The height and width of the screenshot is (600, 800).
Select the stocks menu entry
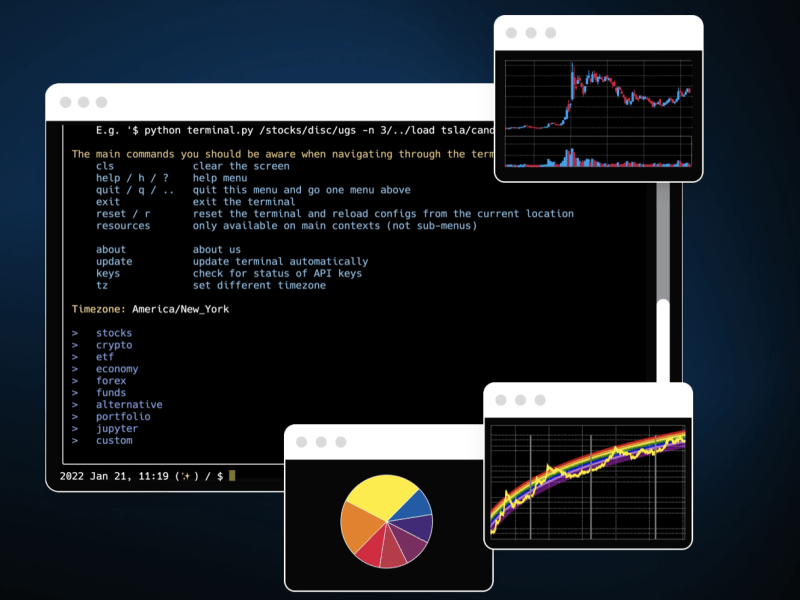(113, 333)
